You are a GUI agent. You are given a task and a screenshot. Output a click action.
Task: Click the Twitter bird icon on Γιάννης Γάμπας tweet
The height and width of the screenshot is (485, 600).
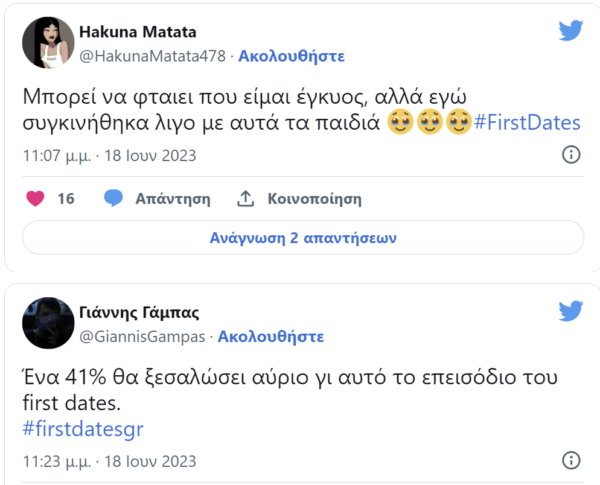pos(570,311)
